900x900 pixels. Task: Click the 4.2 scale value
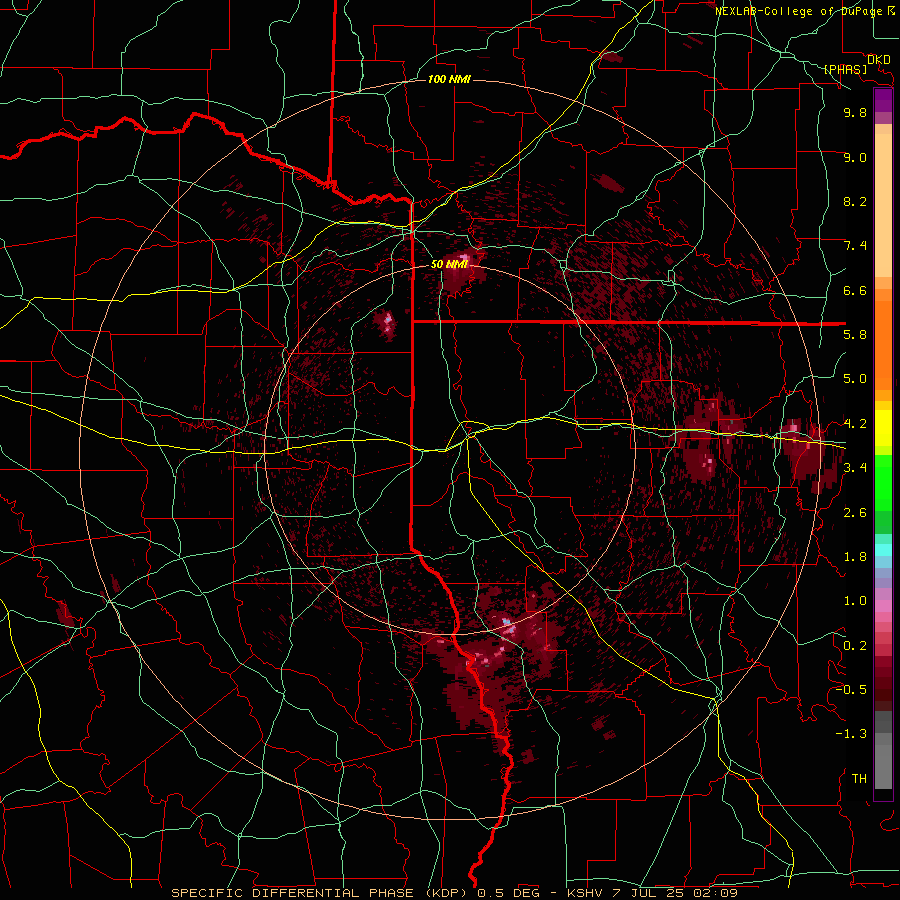855,424
